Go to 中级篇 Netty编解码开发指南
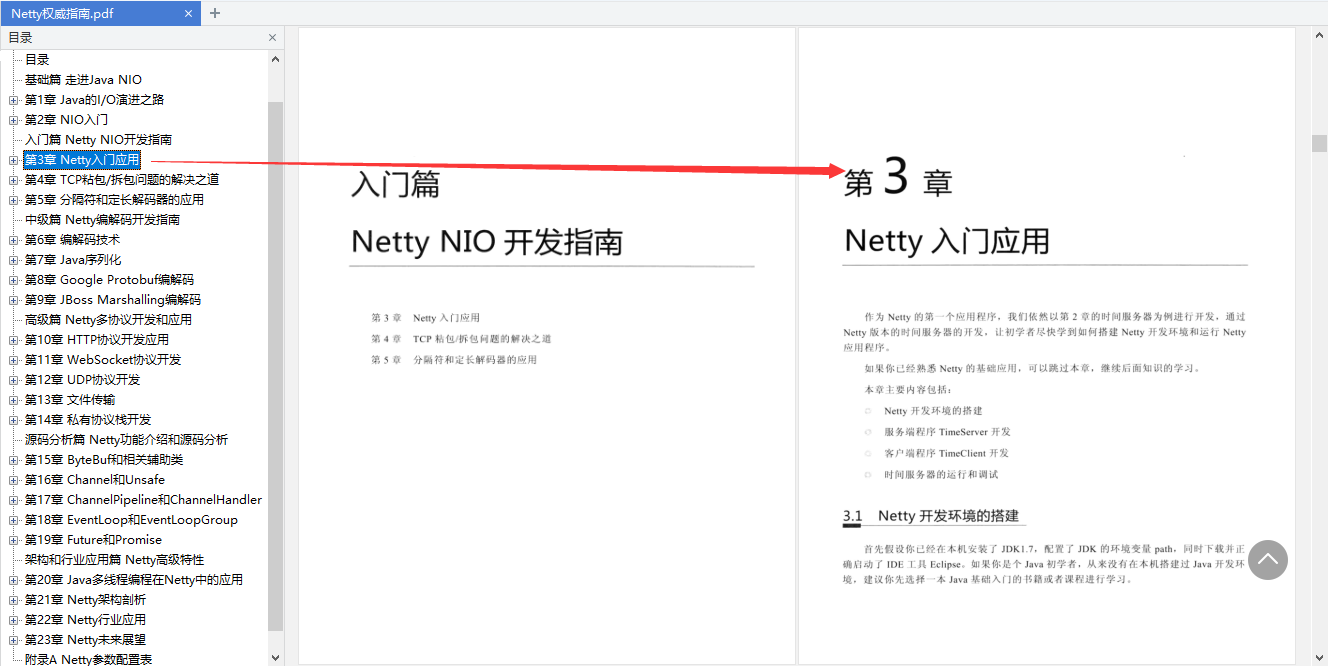This screenshot has width=1328, height=666. pos(102,220)
